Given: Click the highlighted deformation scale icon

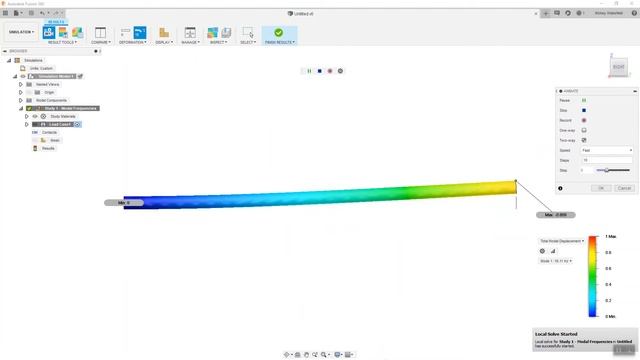Looking at the screenshot, I should click(140, 32).
